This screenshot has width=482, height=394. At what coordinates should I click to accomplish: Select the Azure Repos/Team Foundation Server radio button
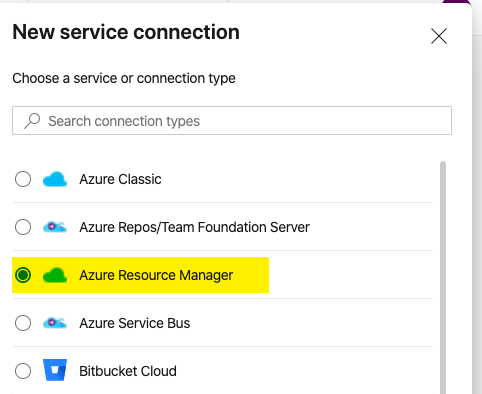click(x=23, y=227)
